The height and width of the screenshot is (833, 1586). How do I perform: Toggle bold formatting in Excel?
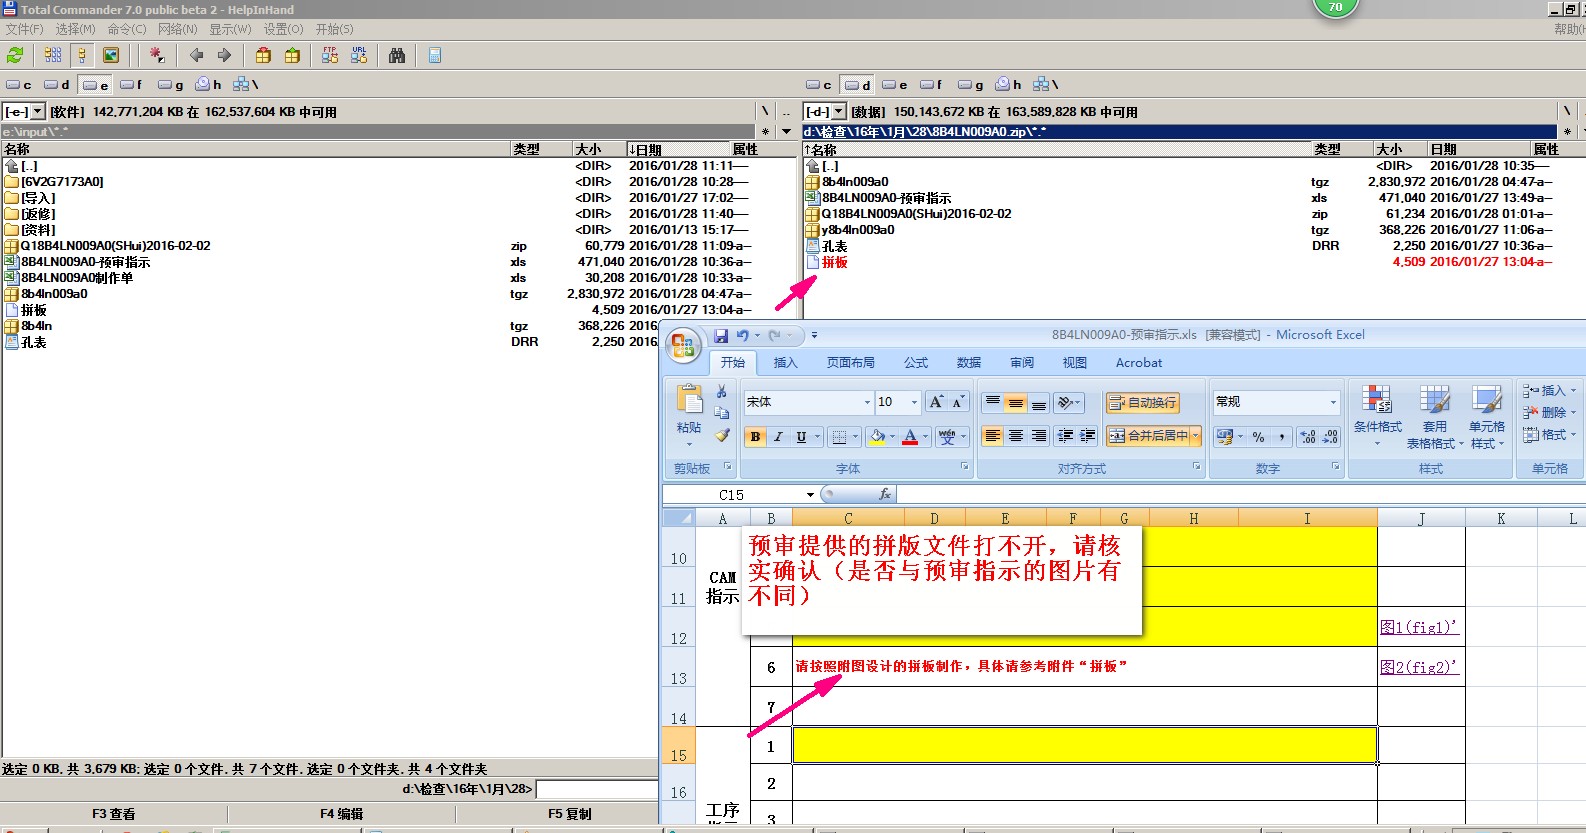click(755, 437)
